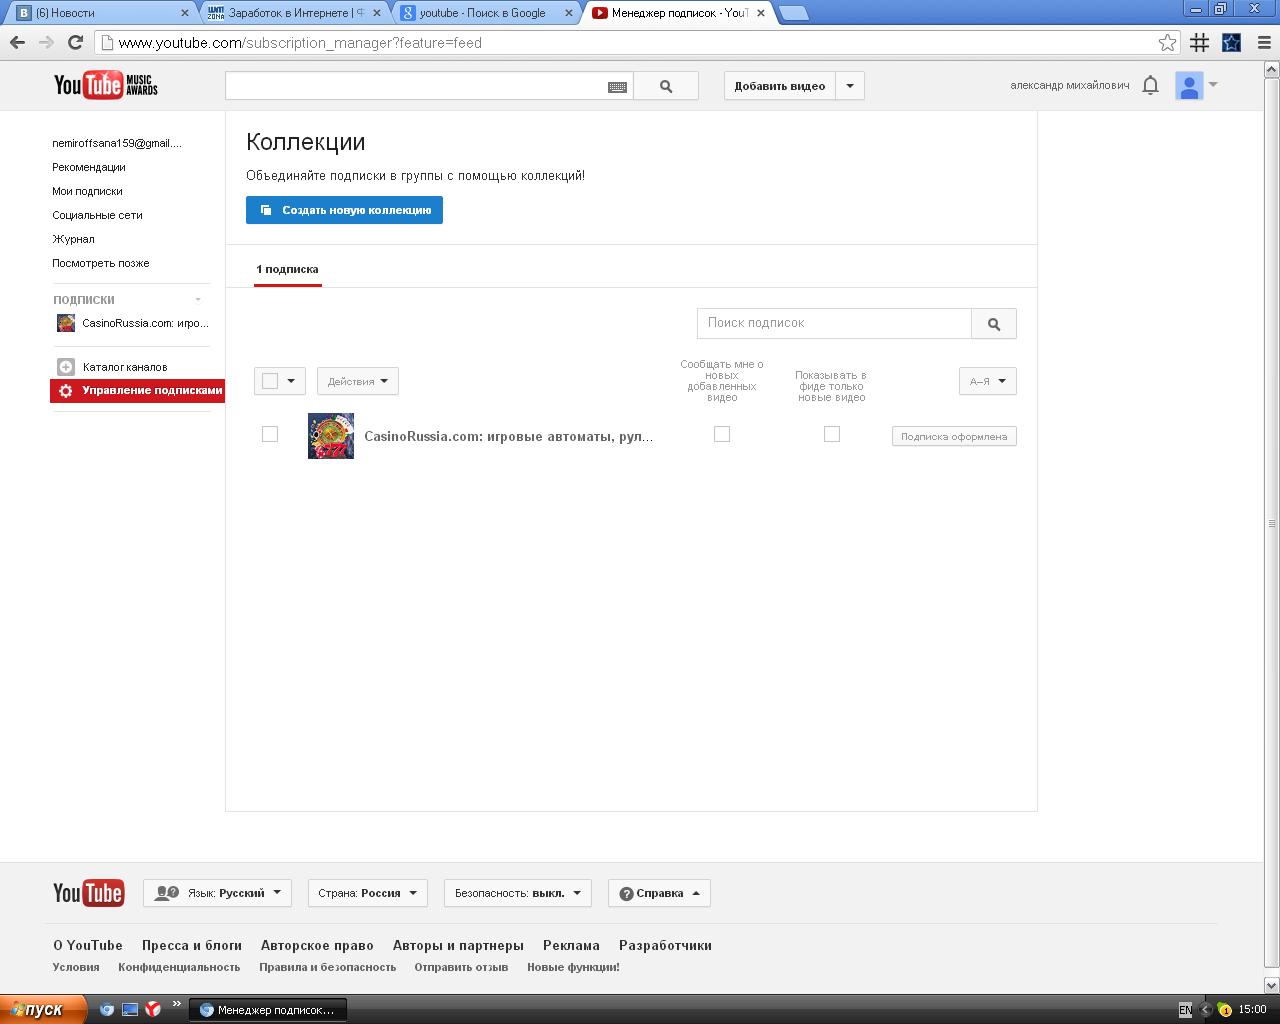Click the YouTube Music Awards logo
The width and height of the screenshot is (1280, 1024).
coord(106,85)
